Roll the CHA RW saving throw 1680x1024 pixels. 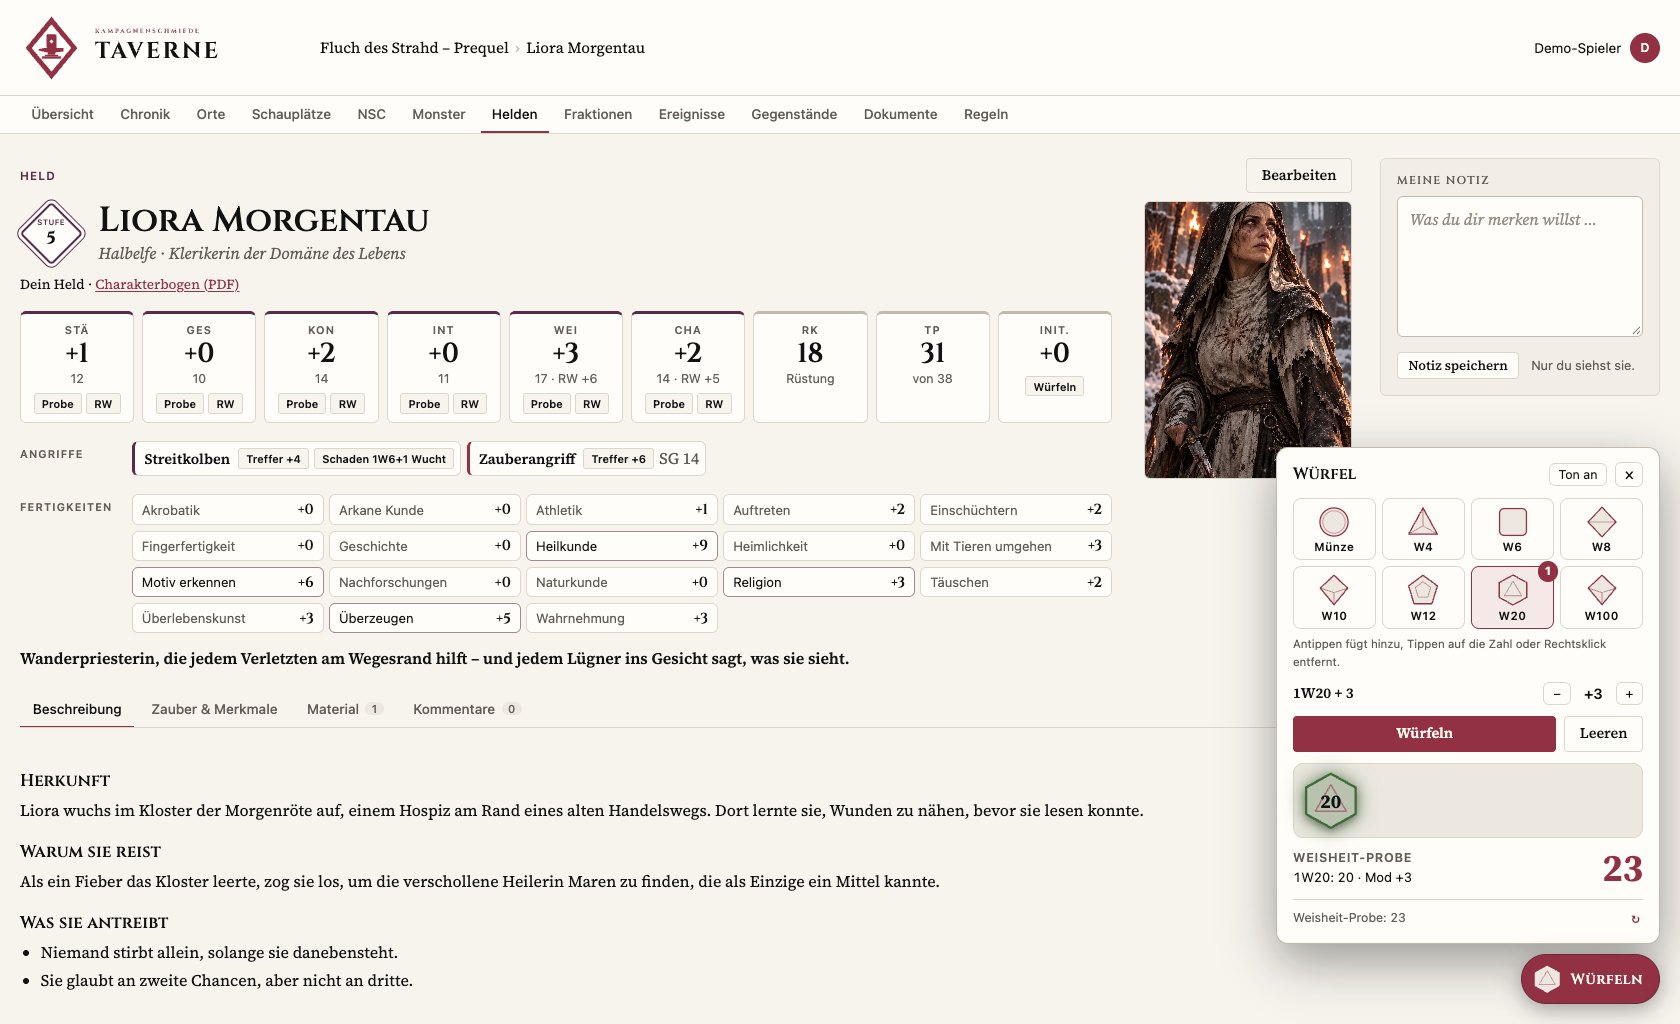tap(714, 404)
